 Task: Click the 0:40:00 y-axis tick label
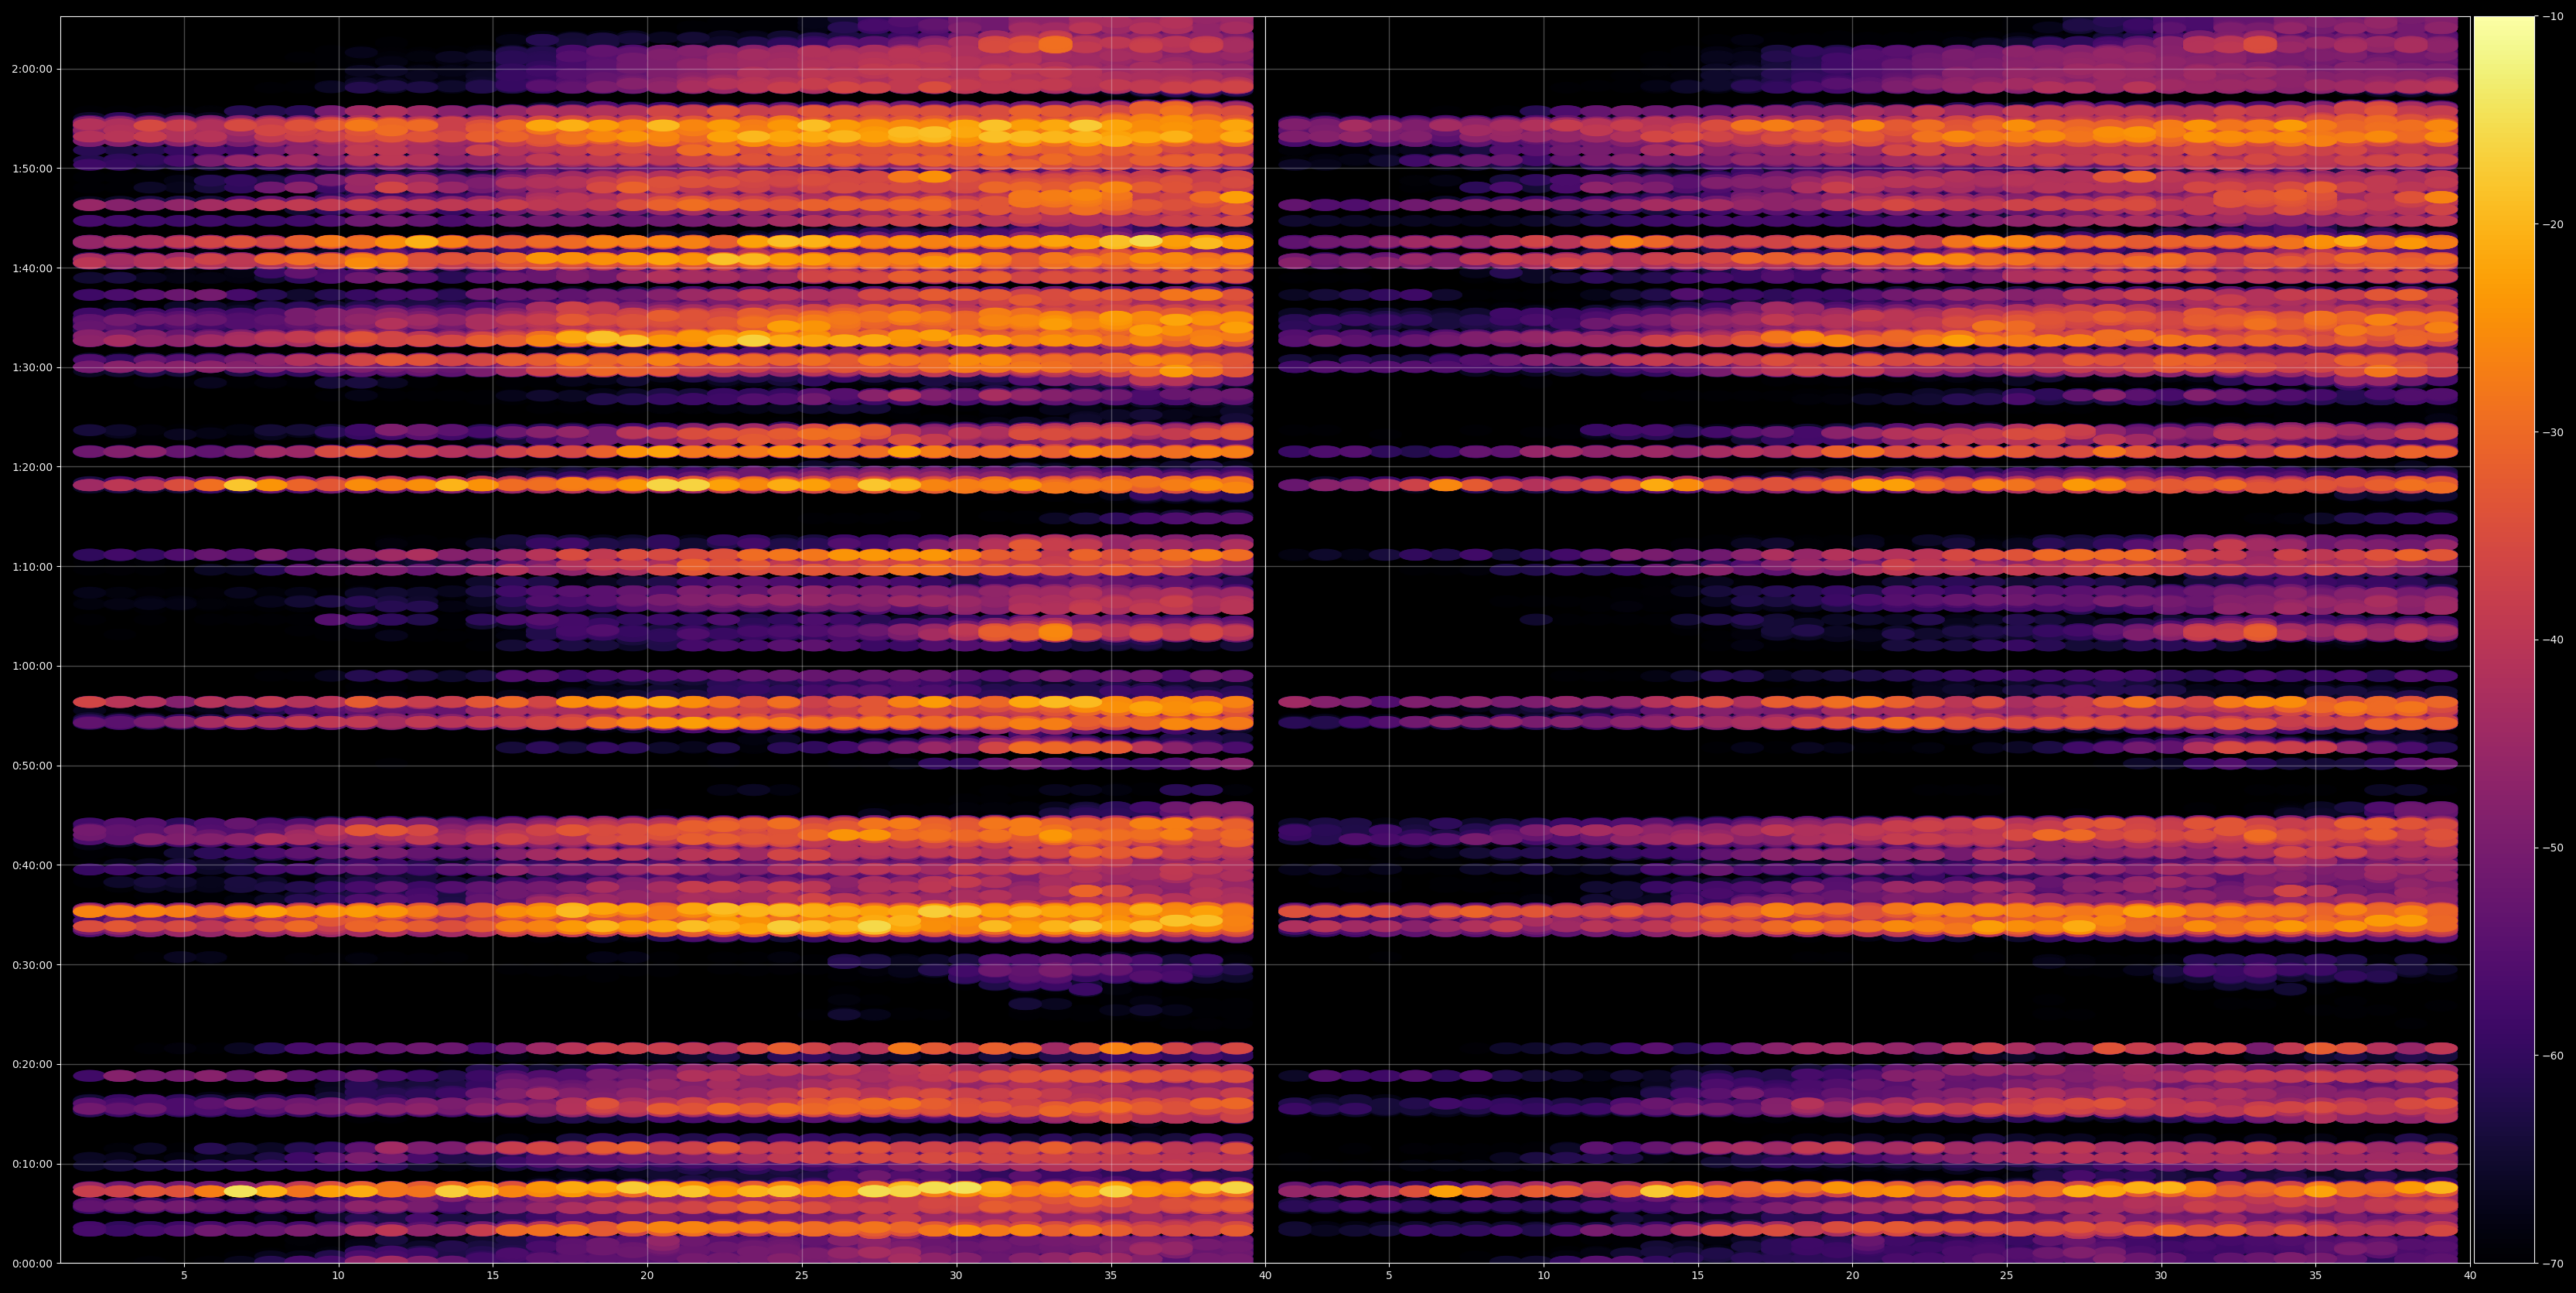coord(33,865)
